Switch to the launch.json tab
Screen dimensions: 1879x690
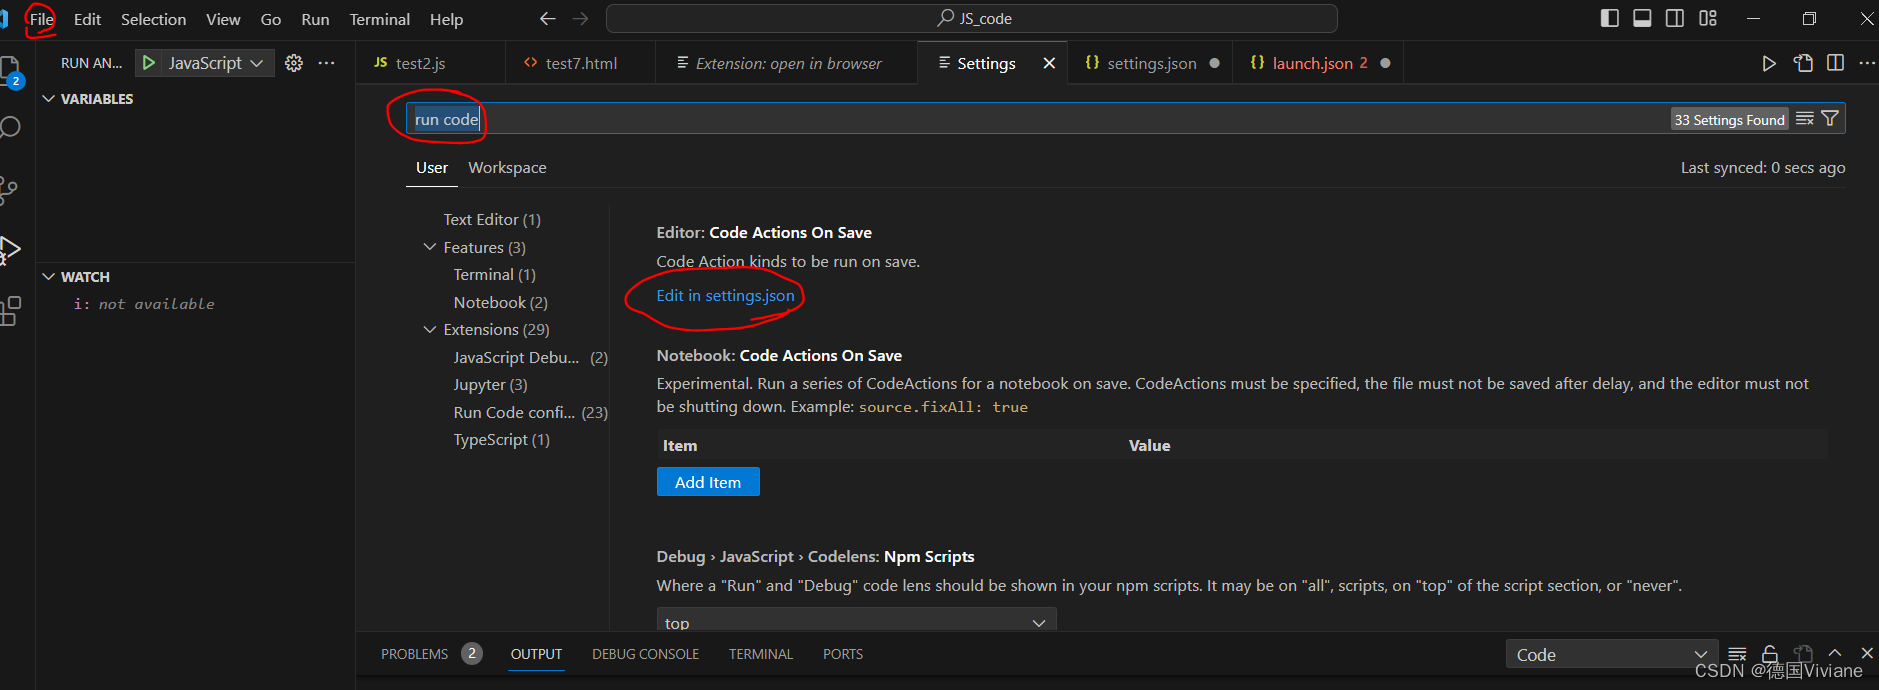point(1318,63)
